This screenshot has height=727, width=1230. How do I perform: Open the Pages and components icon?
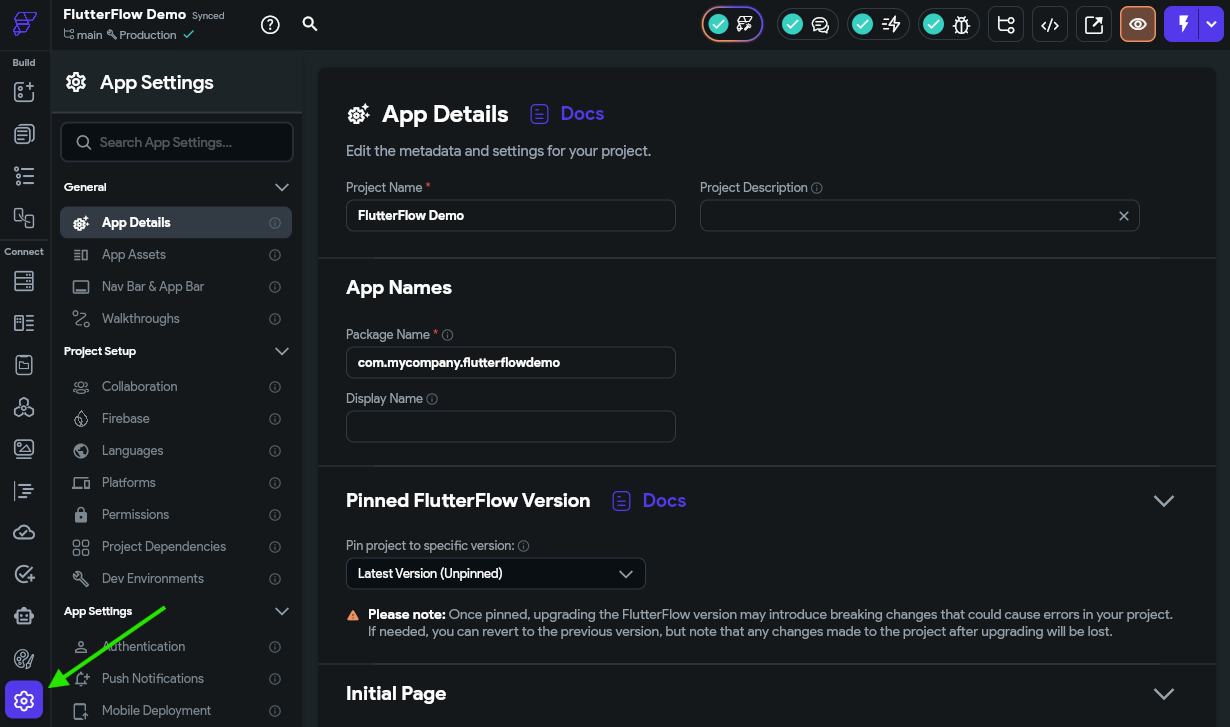[x=24, y=134]
